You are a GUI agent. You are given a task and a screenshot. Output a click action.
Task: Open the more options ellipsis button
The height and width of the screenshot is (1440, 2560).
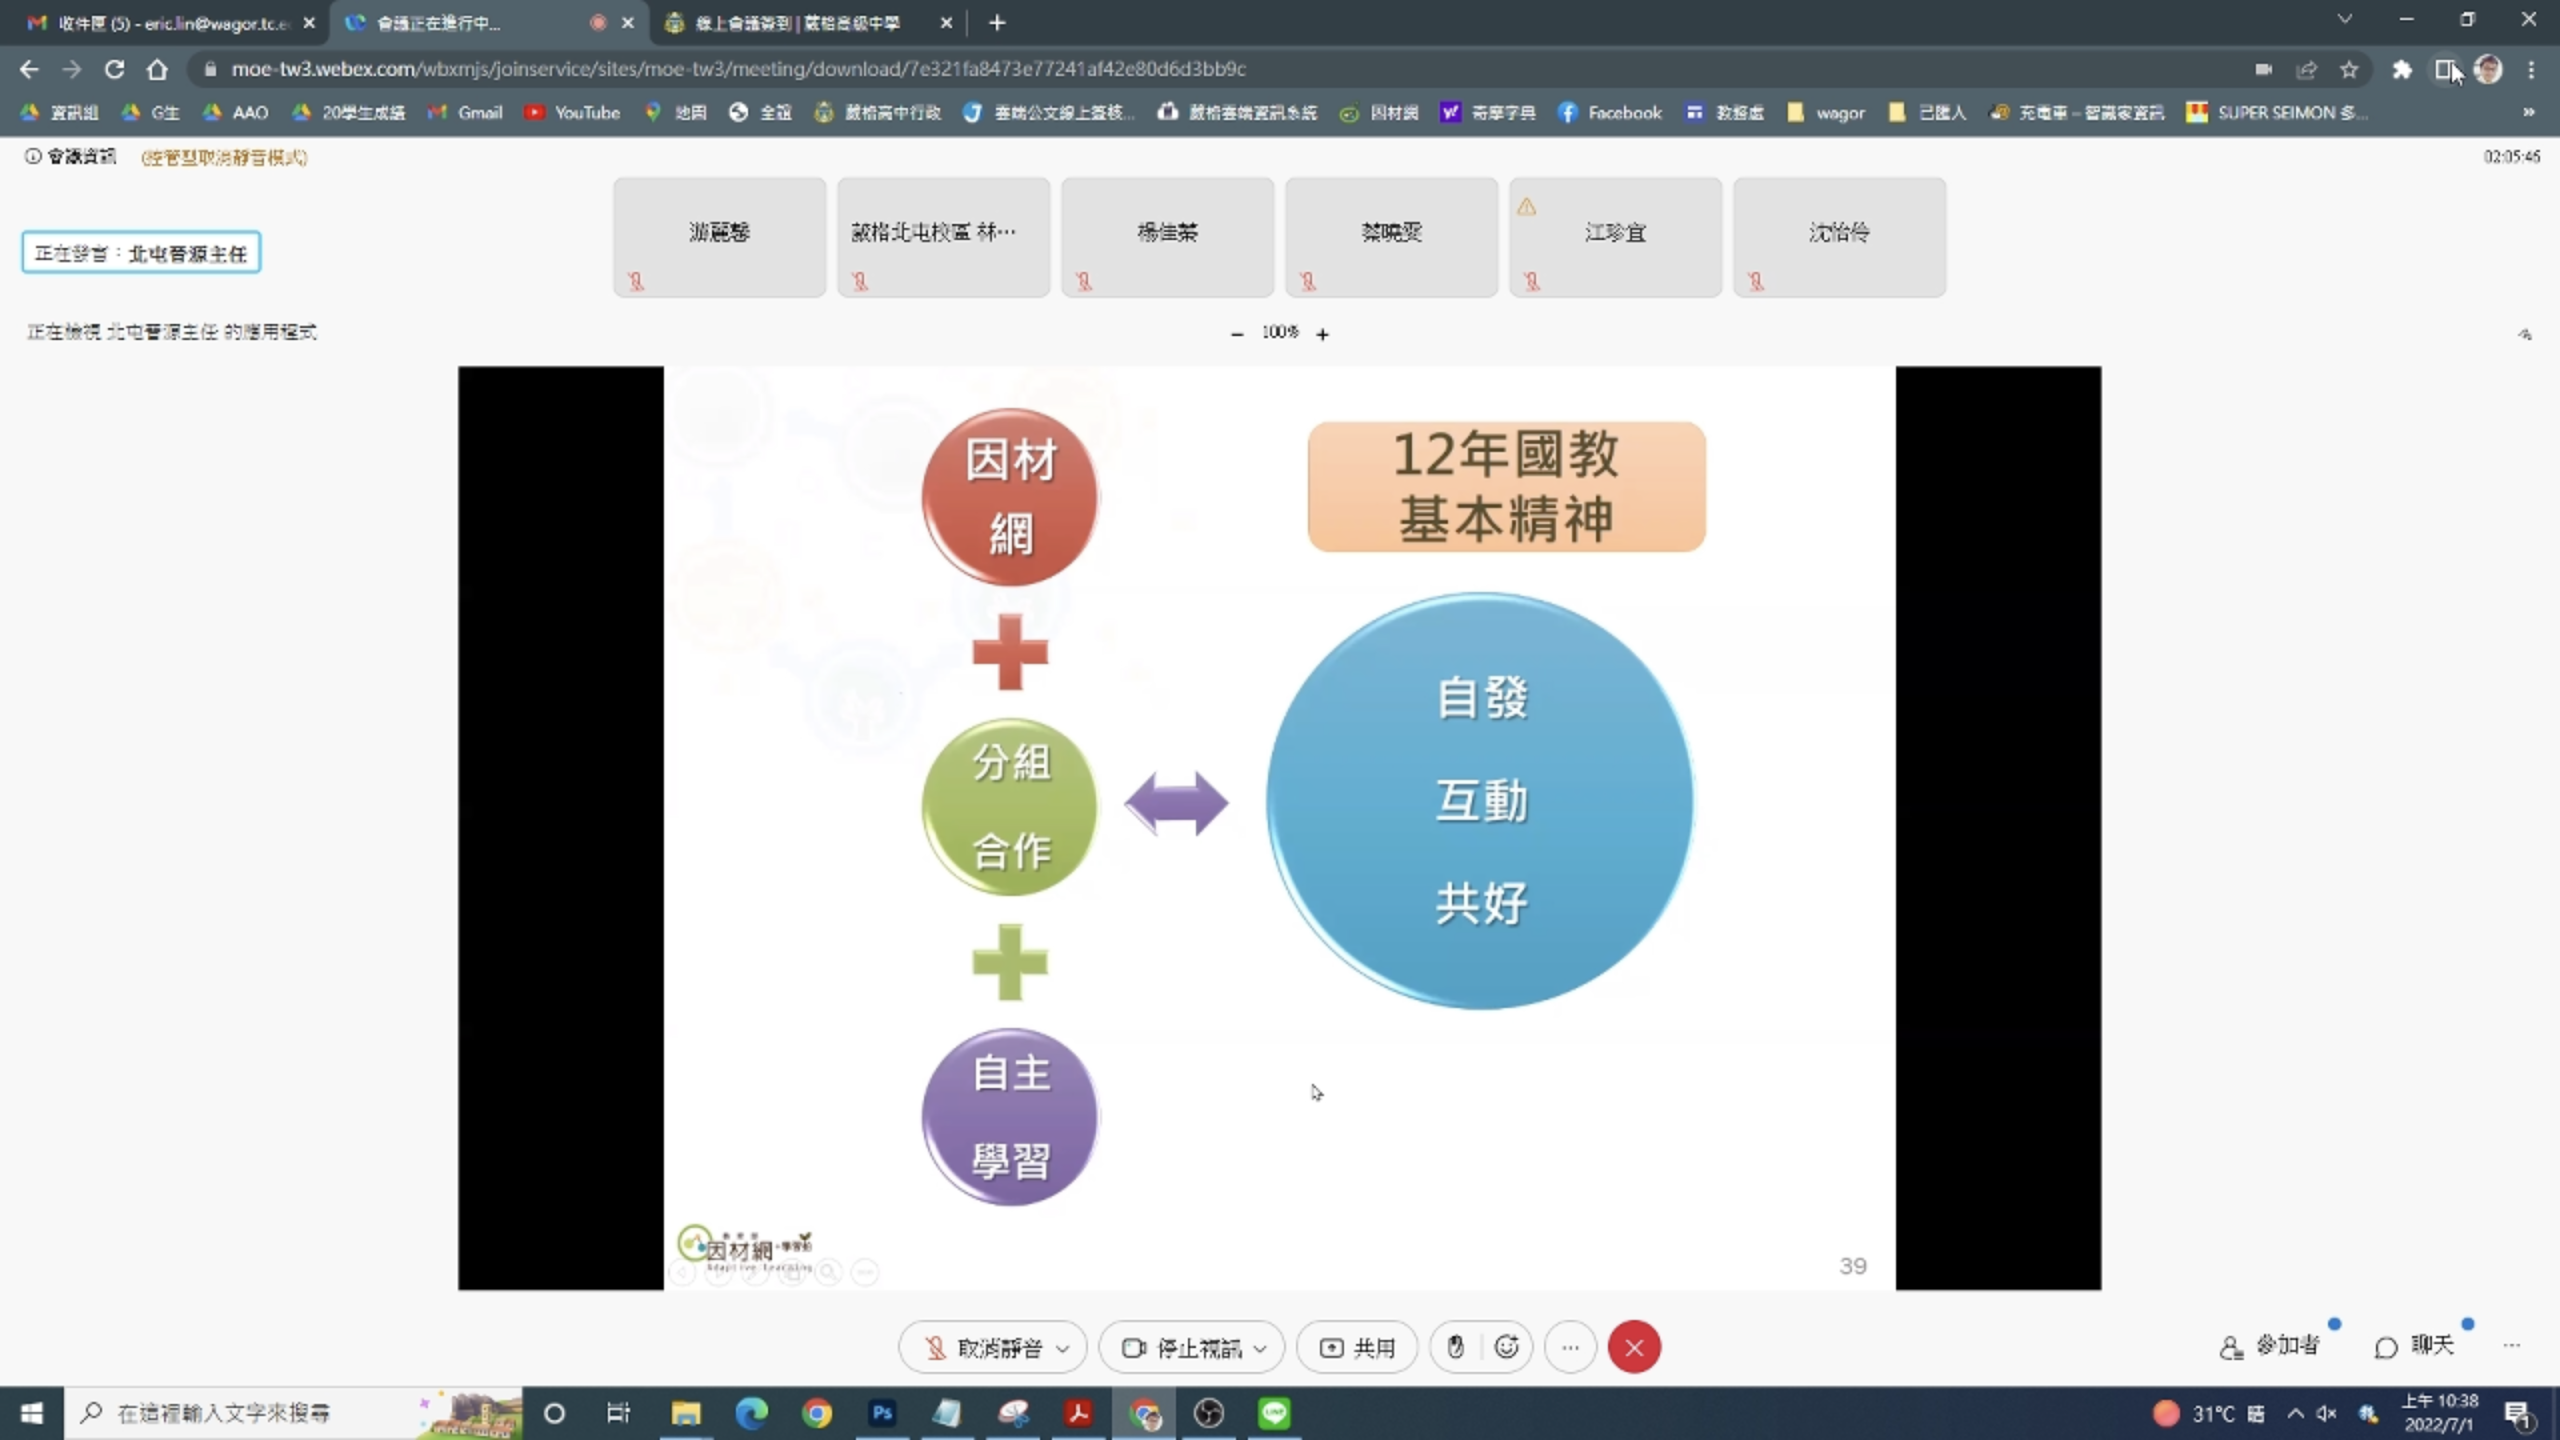1570,1347
